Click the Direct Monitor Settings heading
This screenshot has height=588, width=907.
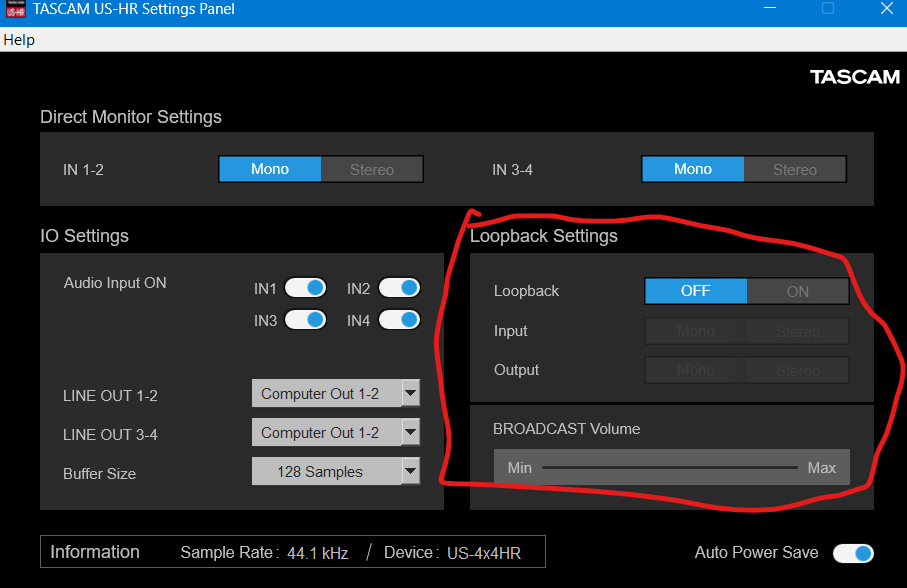click(x=131, y=117)
